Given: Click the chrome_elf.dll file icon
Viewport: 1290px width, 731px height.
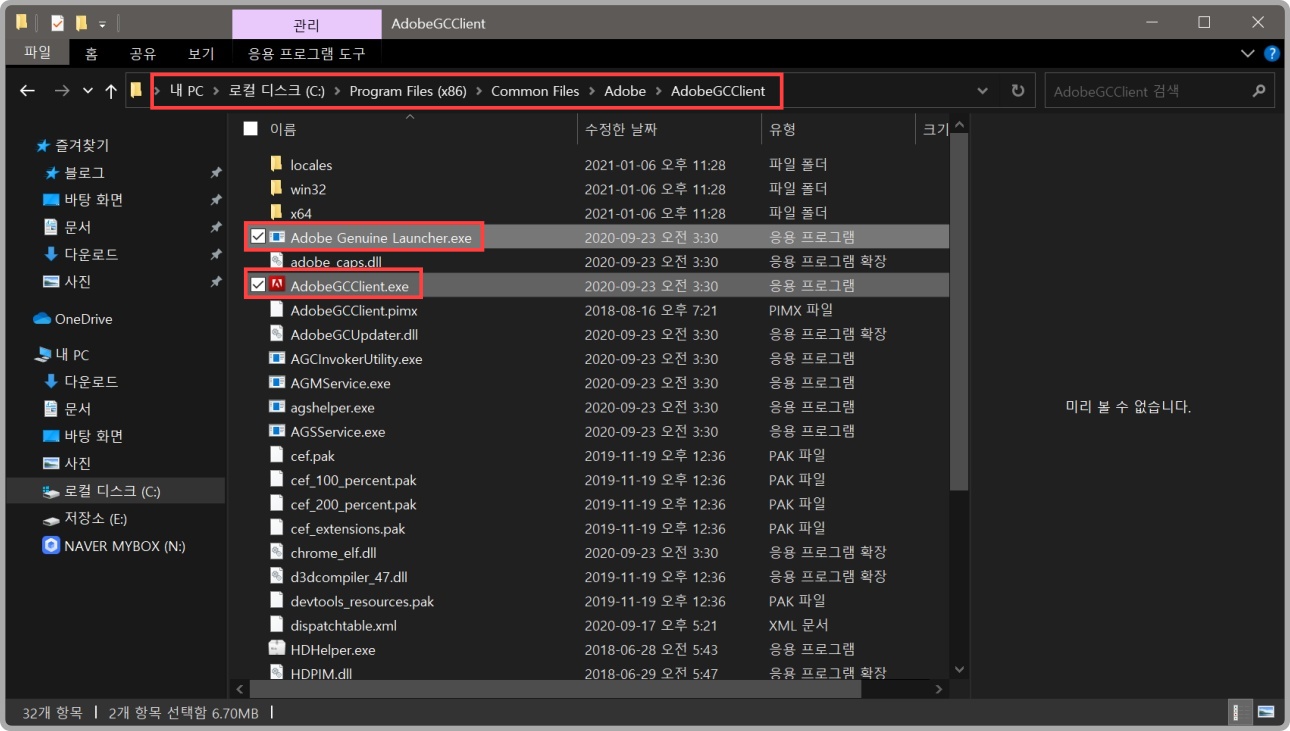Looking at the screenshot, I should pos(277,553).
